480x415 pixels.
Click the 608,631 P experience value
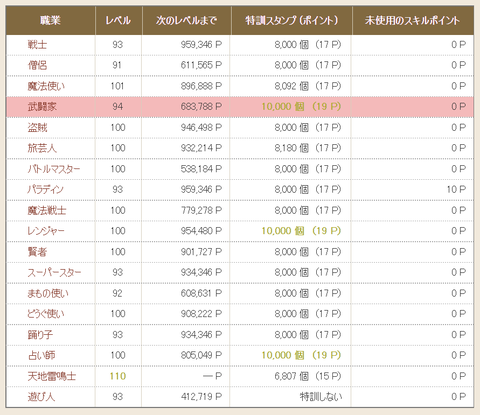(x=201, y=293)
